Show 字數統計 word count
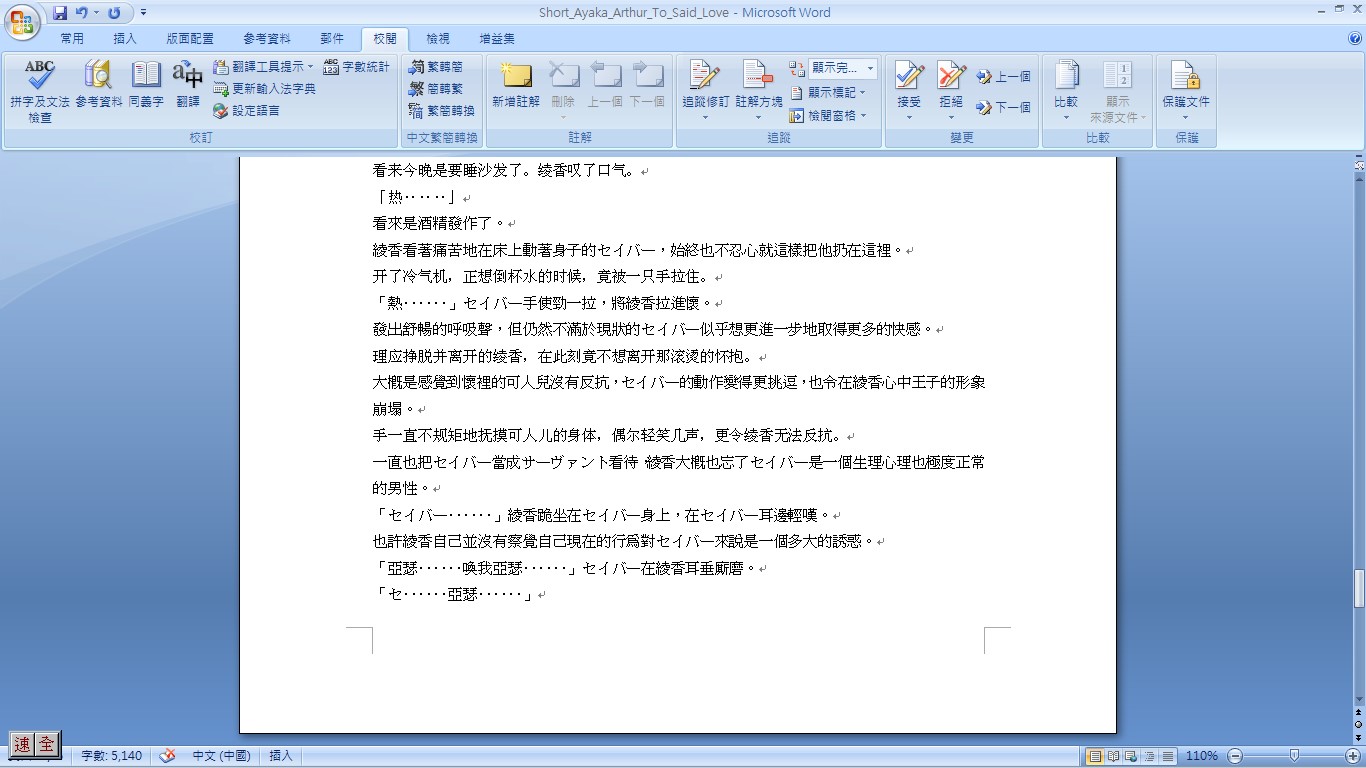Screen dimensions: 1366x768 tap(356, 67)
